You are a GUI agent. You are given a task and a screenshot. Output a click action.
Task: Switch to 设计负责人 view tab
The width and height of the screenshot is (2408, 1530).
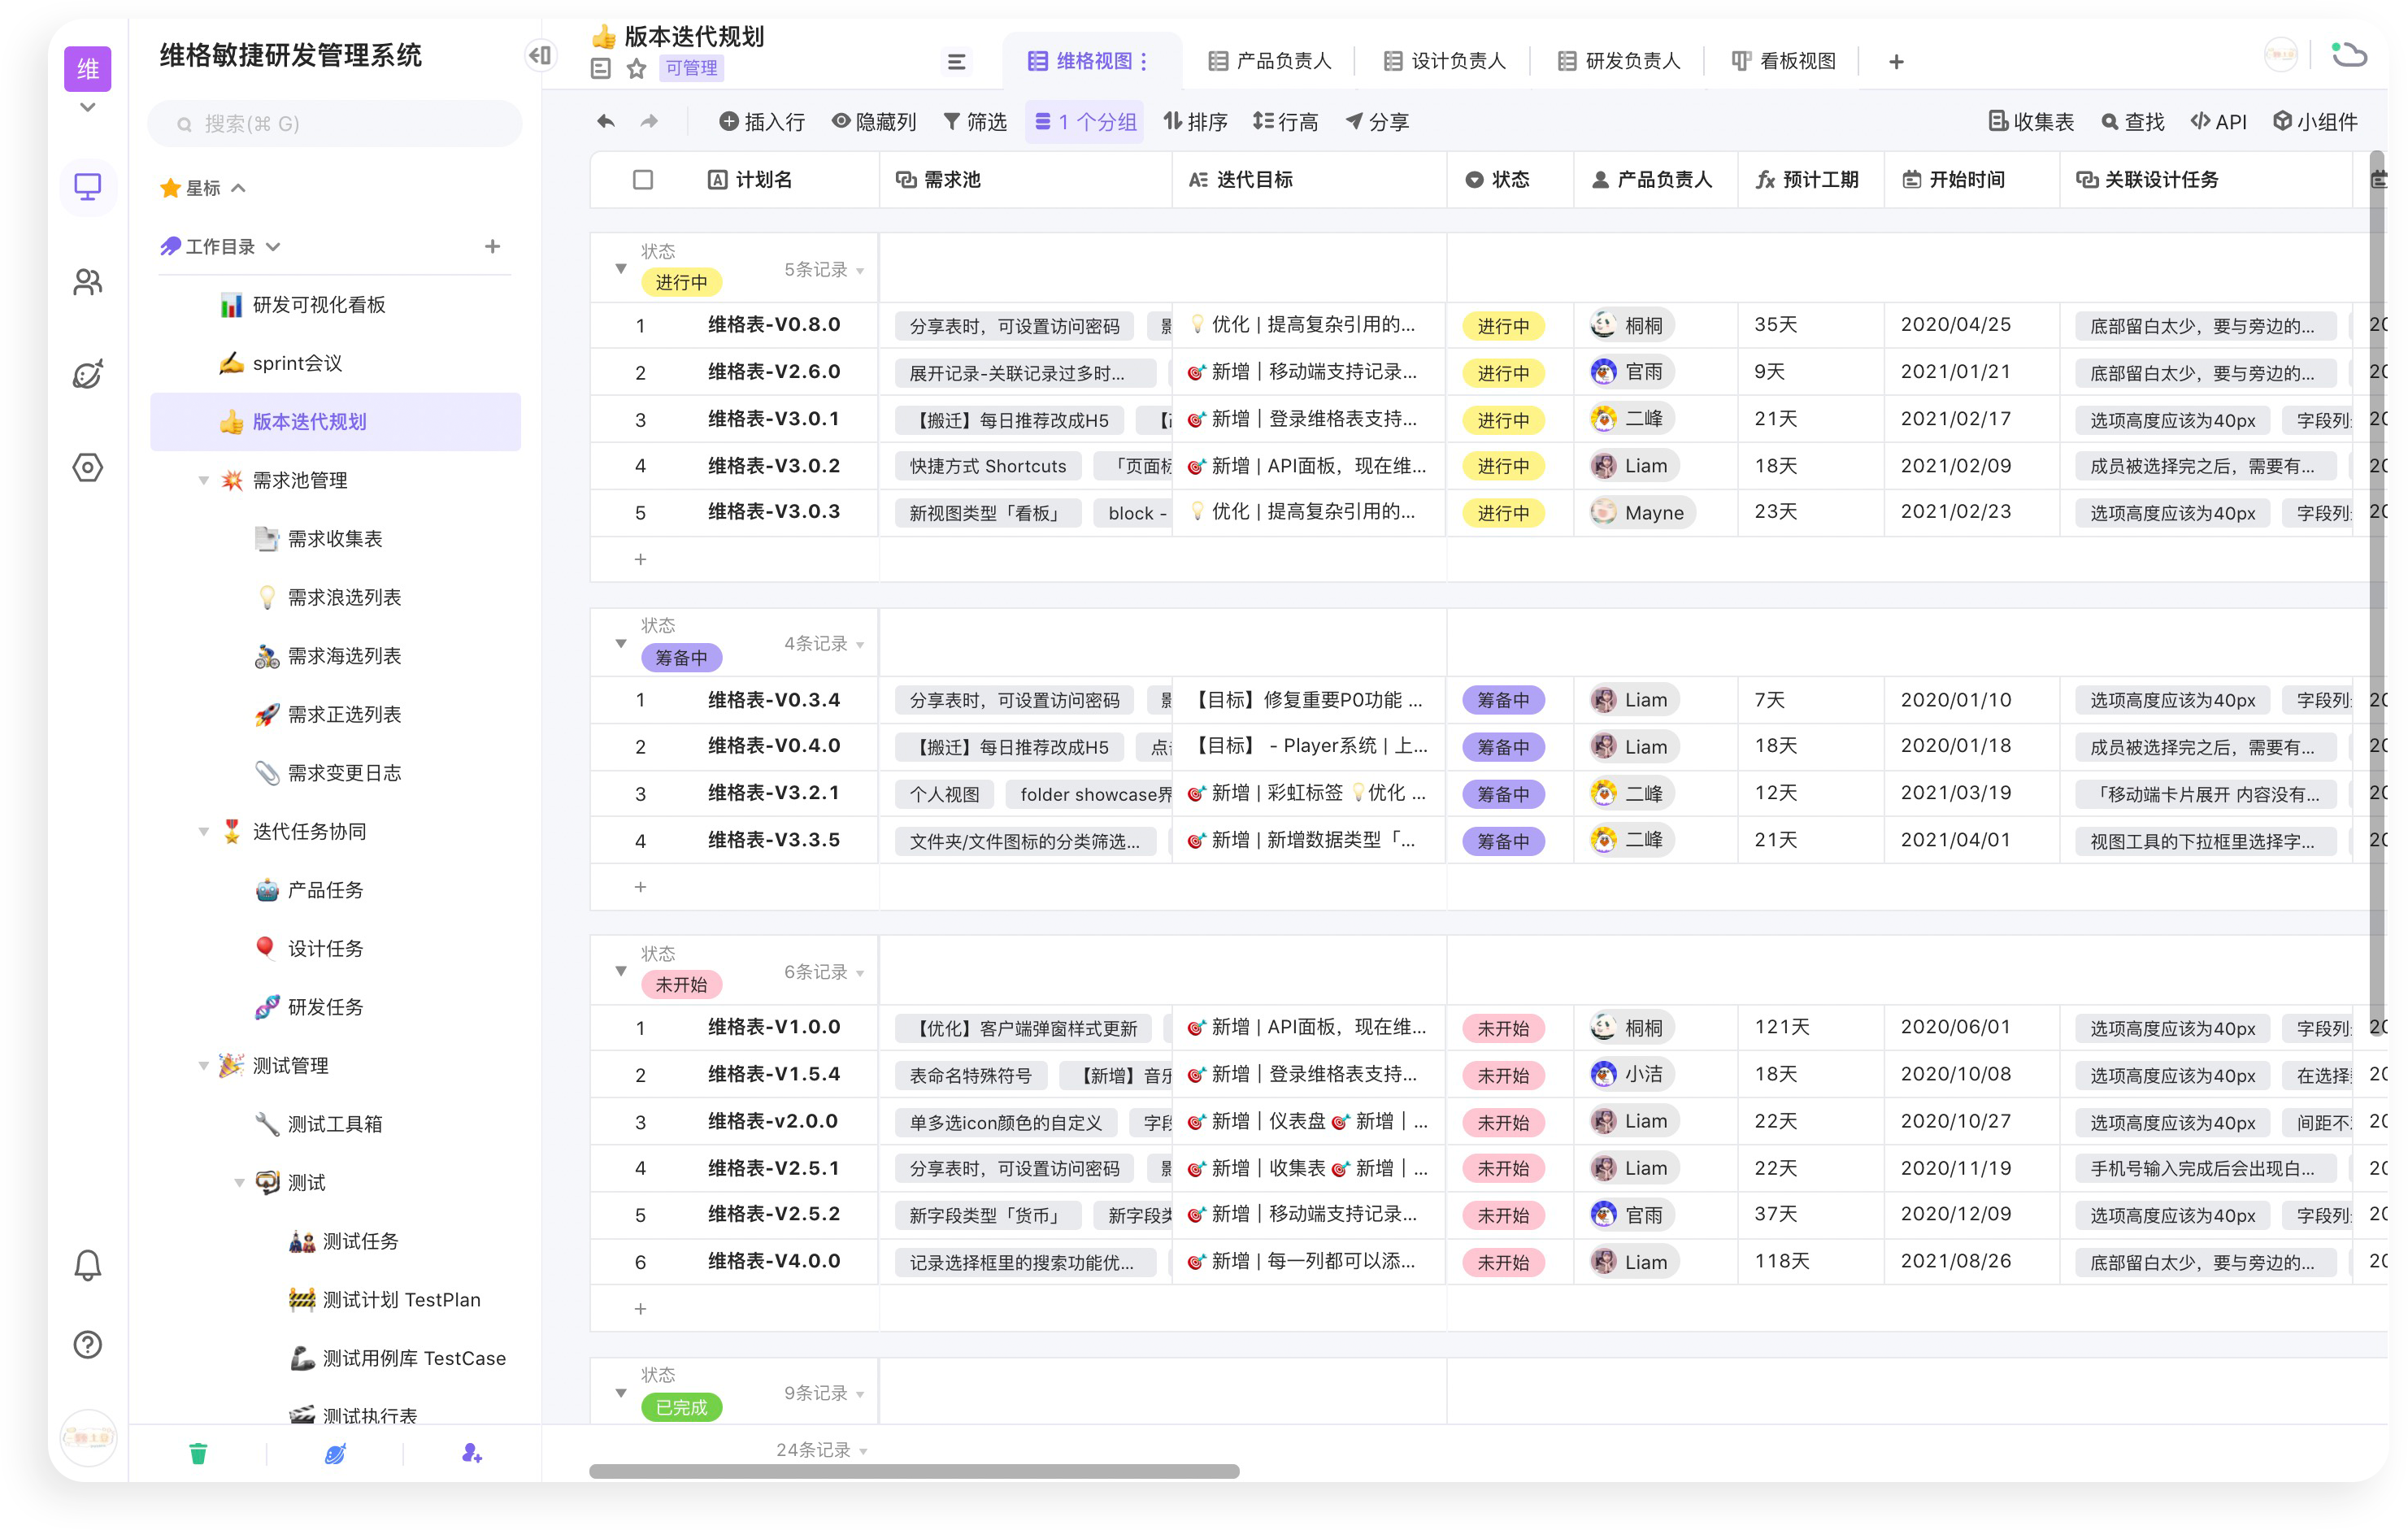[1444, 61]
